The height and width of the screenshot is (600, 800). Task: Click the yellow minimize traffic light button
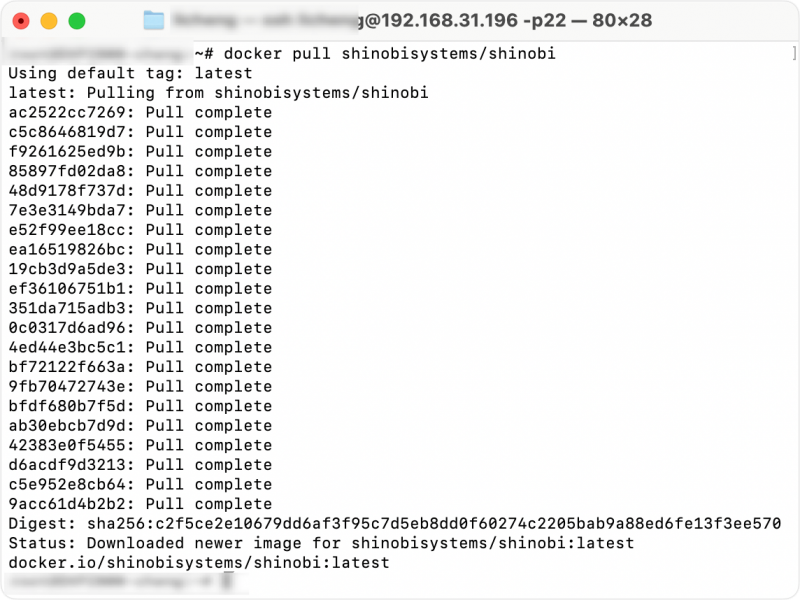pyautogui.click(x=46, y=18)
